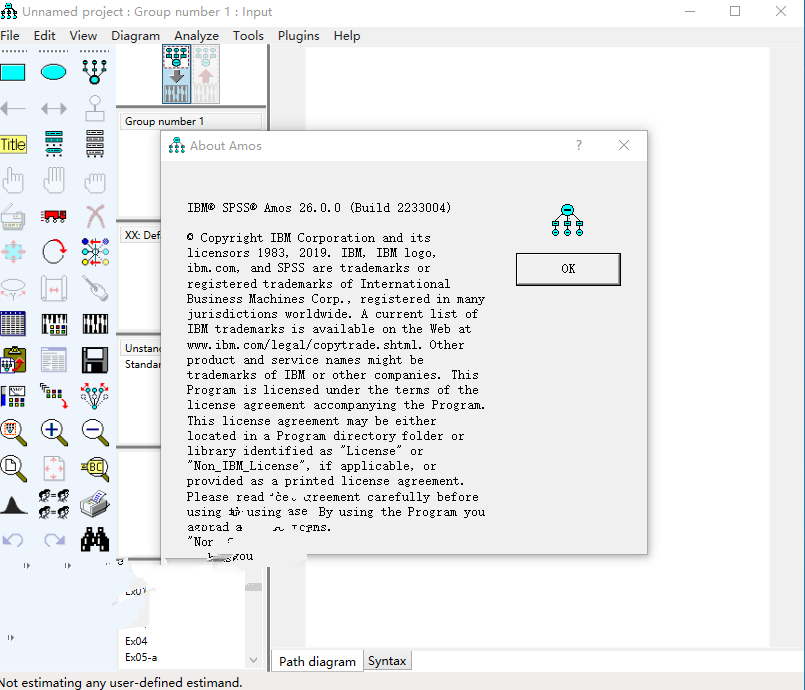Viewport: 805px width, 690px height.
Task: Open specification search binoculars icon
Action: (x=94, y=540)
